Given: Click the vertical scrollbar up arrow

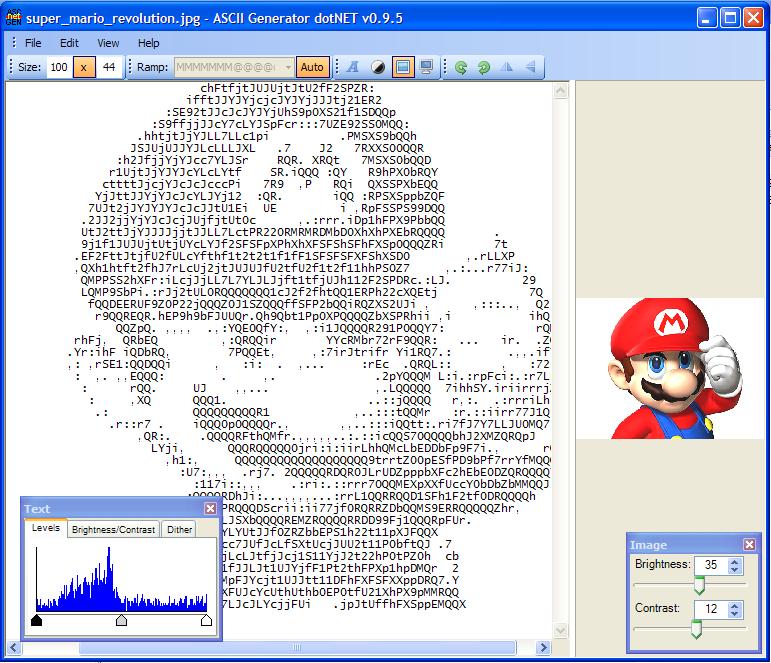Looking at the screenshot, I should [561, 90].
